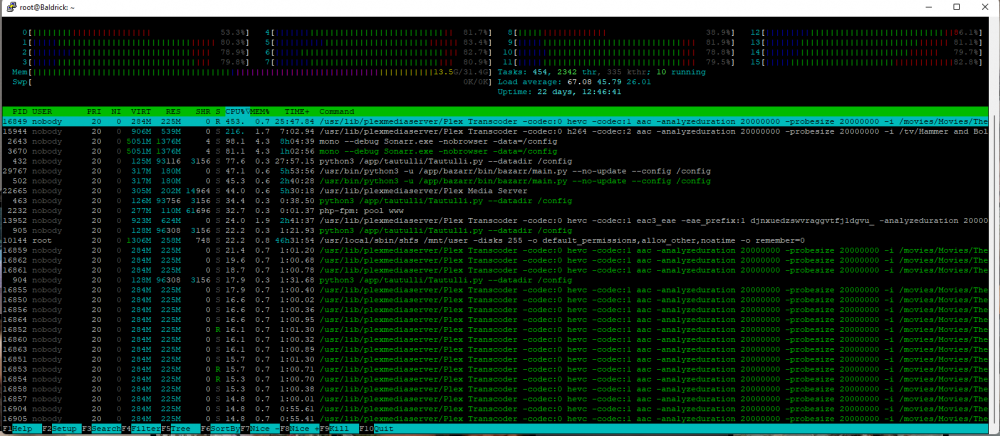This screenshot has height=436, width=1000.
Task: Select Tautulli.py process PID 432
Action: [x=495, y=161]
